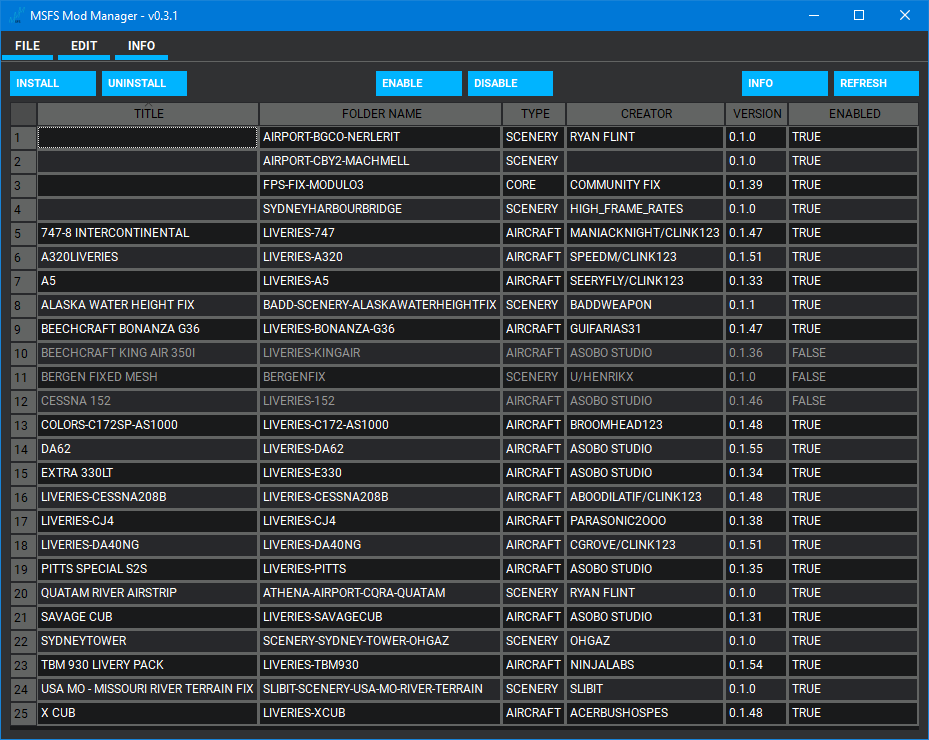This screenshot has width=929, height=740.
Task: Click the INSTALL button
Action: 53,83
